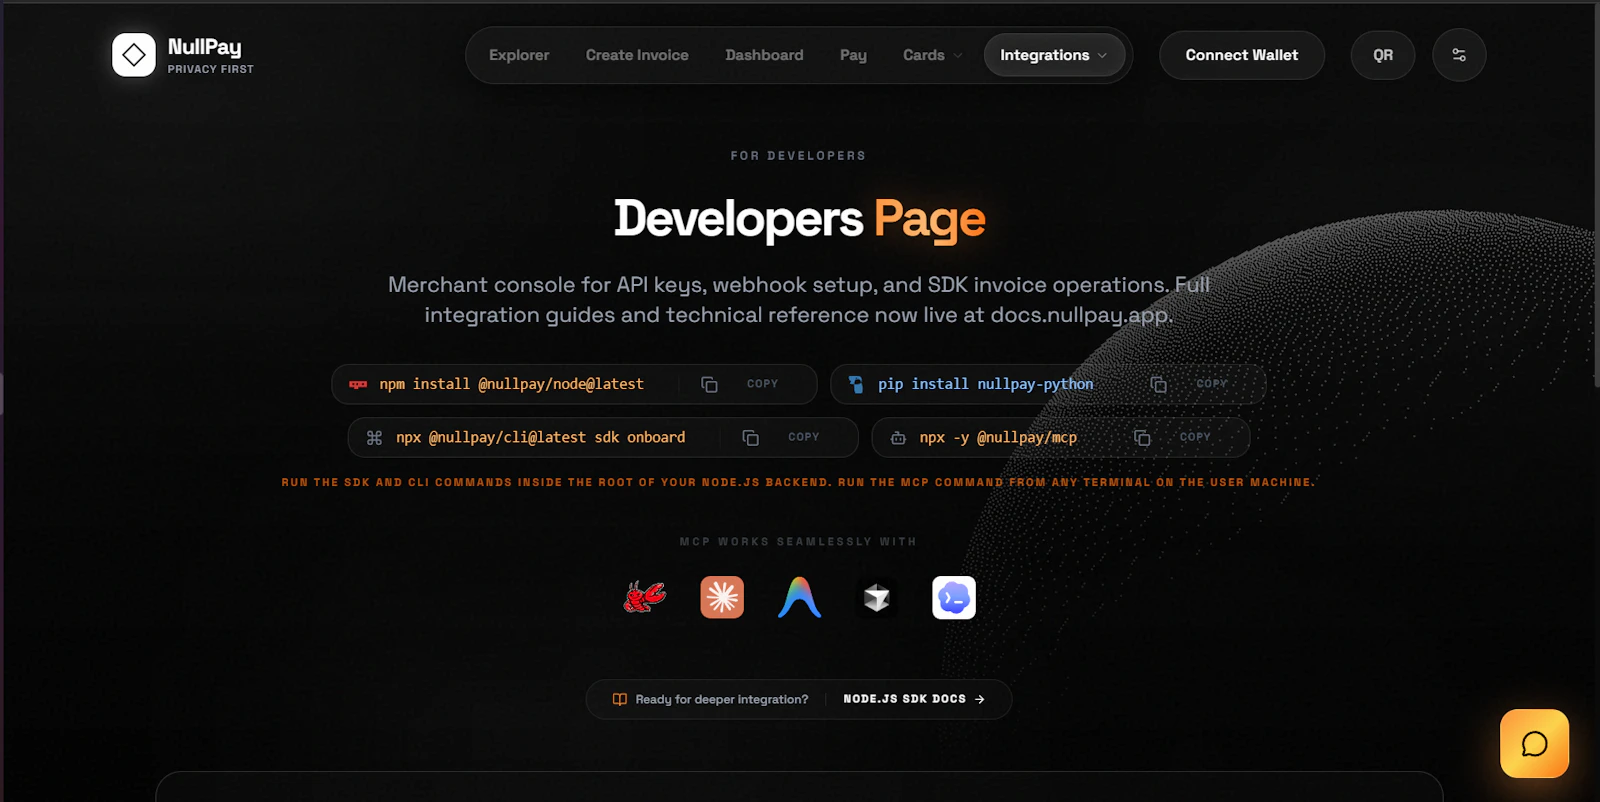Viewport: 1600px width, 802px height.
Task: Click the Connect Wallet button
Action: pyautogui.click(x=1242, y=55)
